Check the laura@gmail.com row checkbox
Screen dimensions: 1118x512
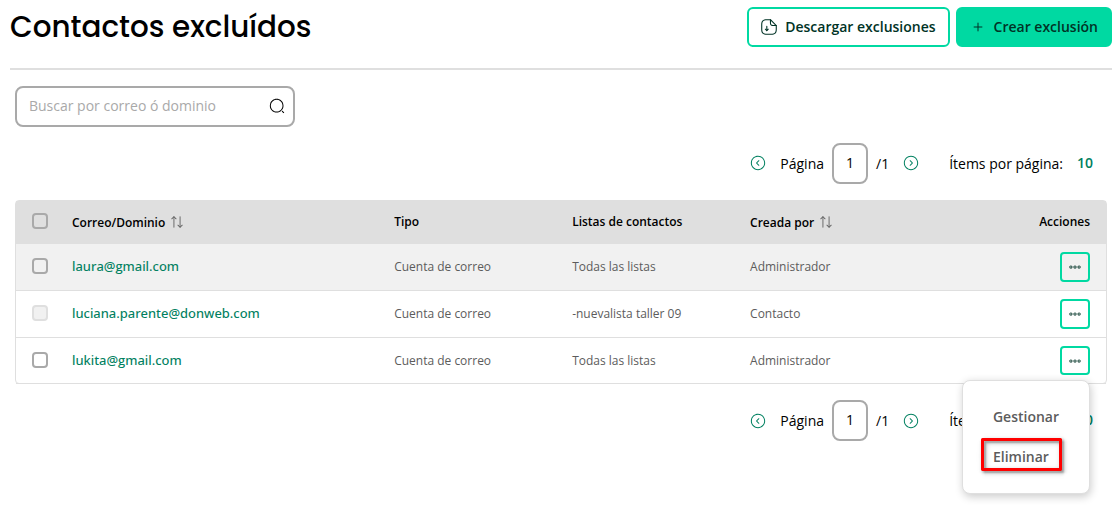40,266
